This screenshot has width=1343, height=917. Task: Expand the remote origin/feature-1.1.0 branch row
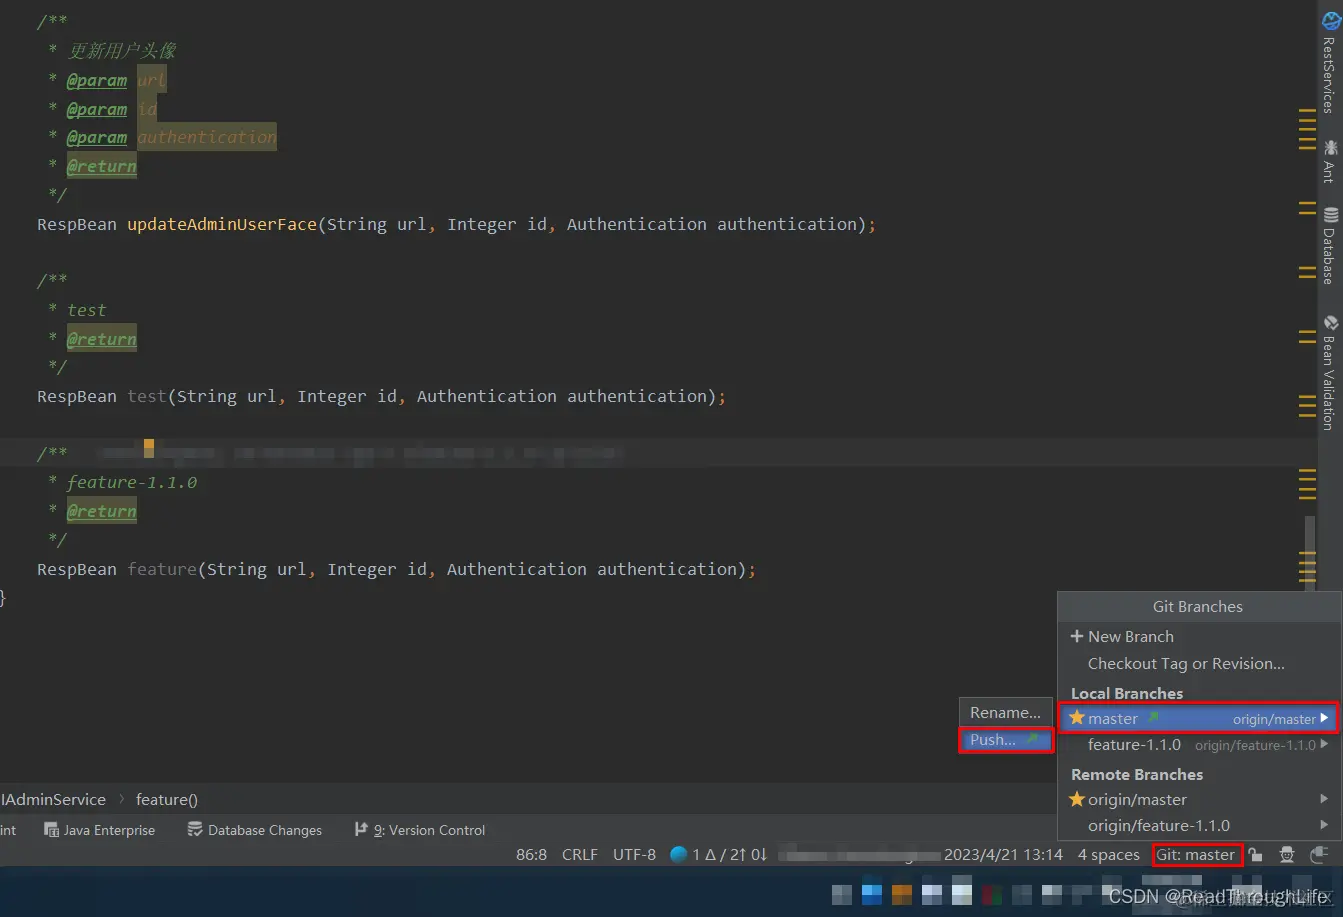click(1325, 825)
